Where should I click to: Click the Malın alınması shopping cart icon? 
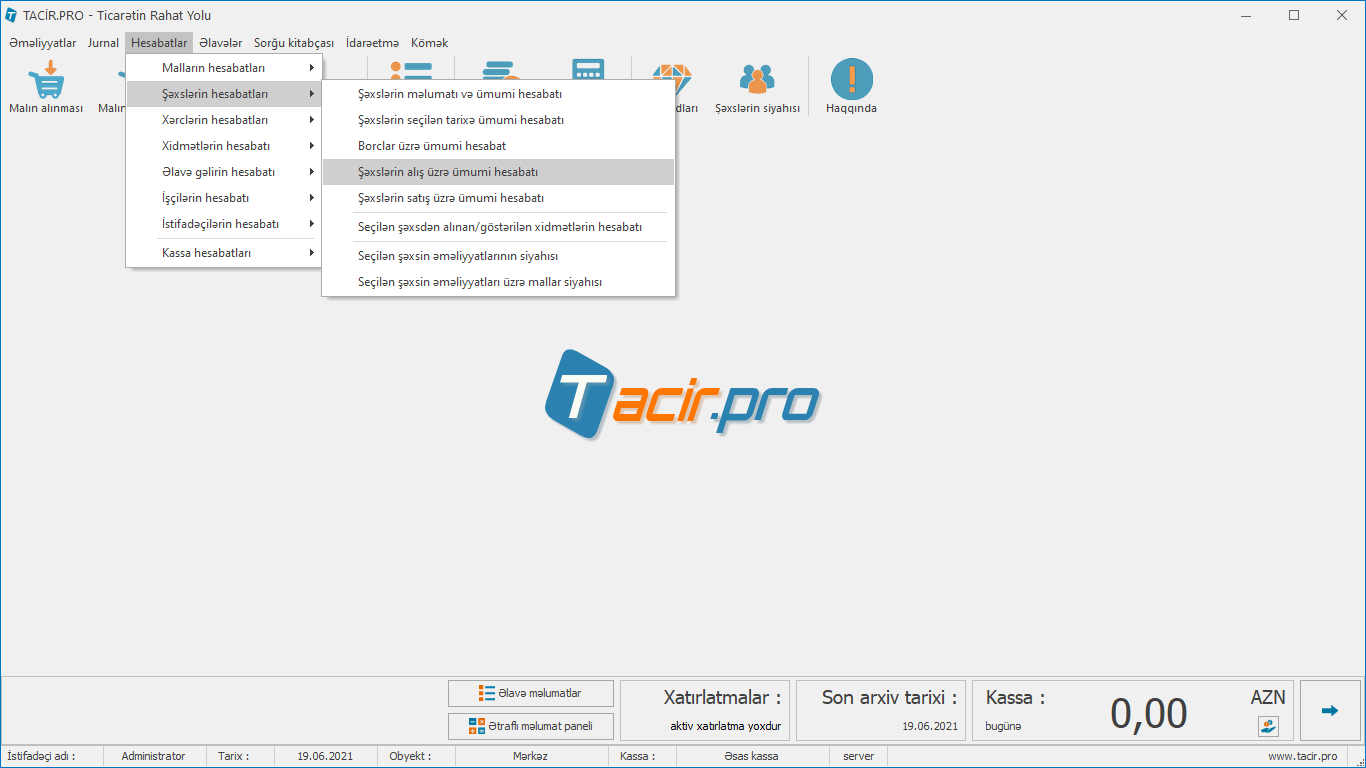[46, 80]
